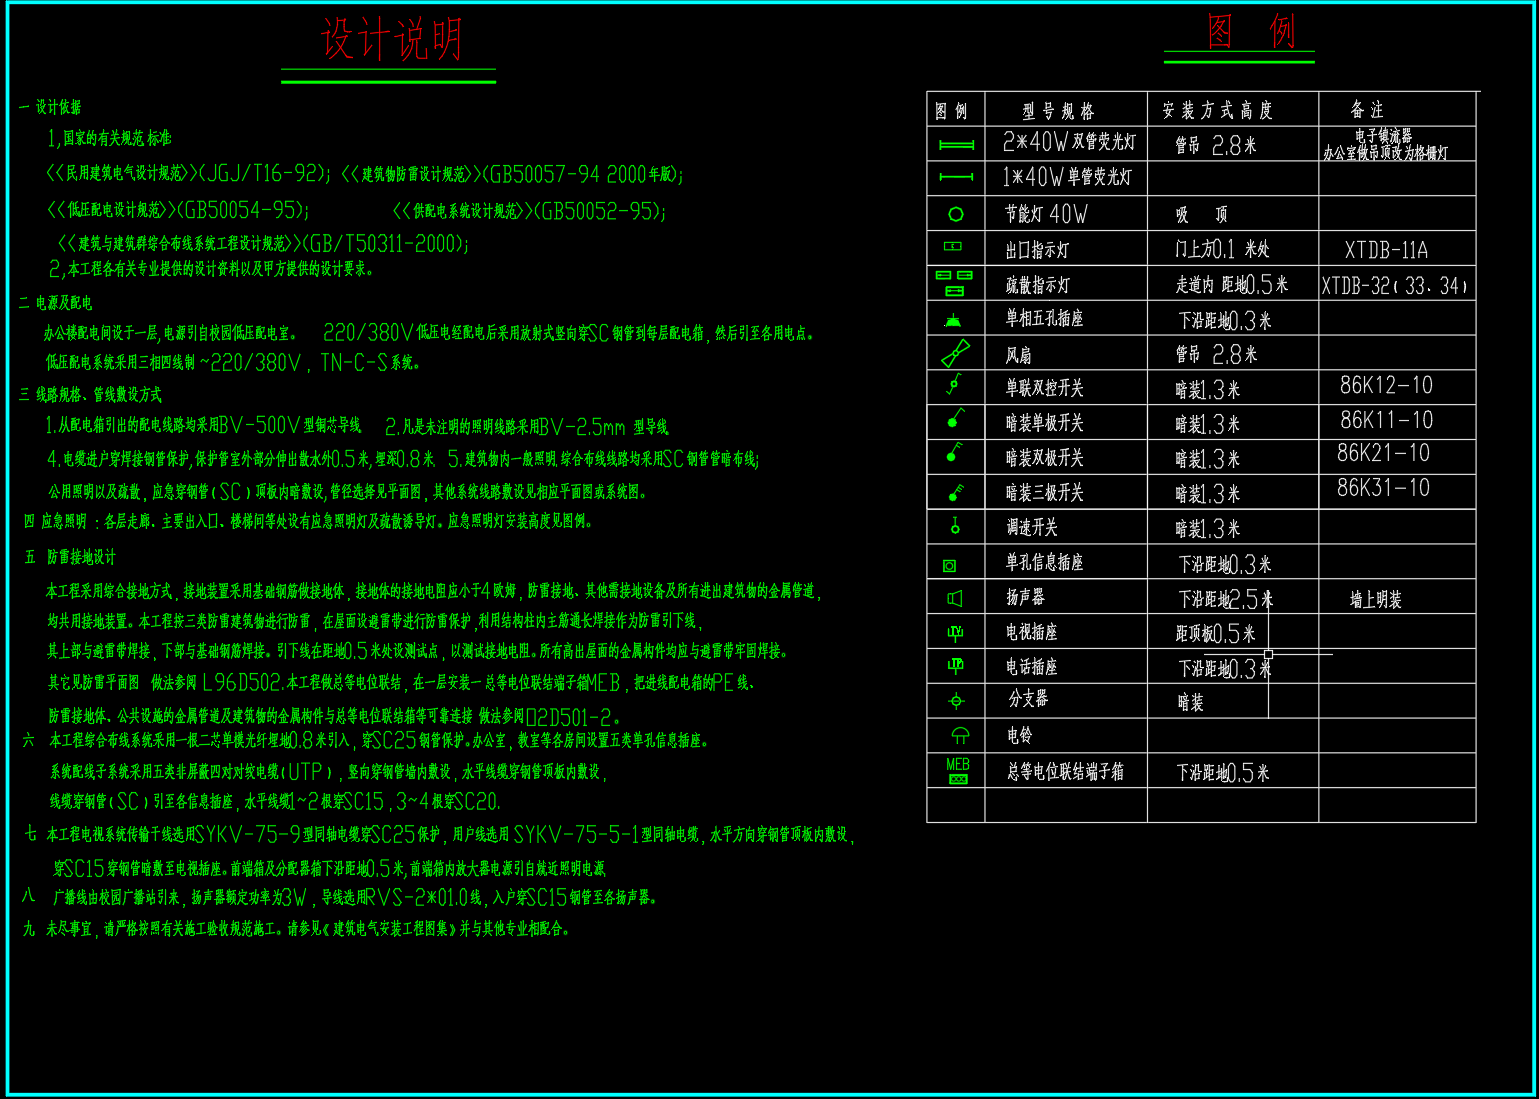The height and width of the screenshot is (1099, 1539).
Task: Click the XTDB-11A remark text
Action: coord(1386,250)
